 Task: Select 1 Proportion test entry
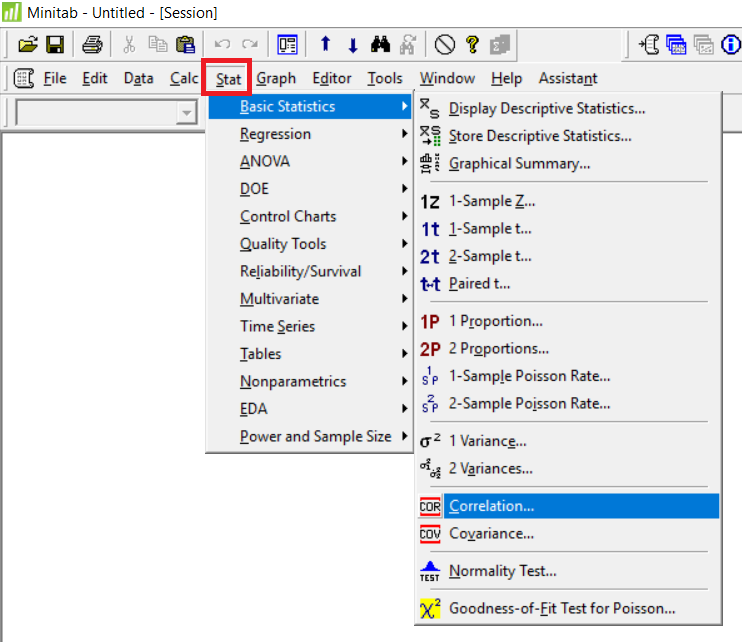coord(495,321)
